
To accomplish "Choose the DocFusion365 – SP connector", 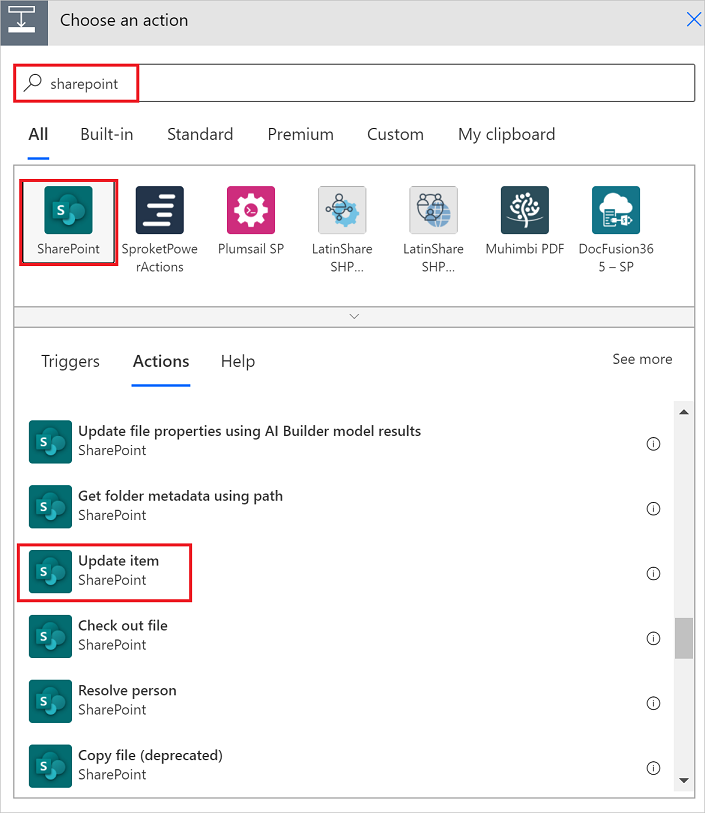I will 616,210.
